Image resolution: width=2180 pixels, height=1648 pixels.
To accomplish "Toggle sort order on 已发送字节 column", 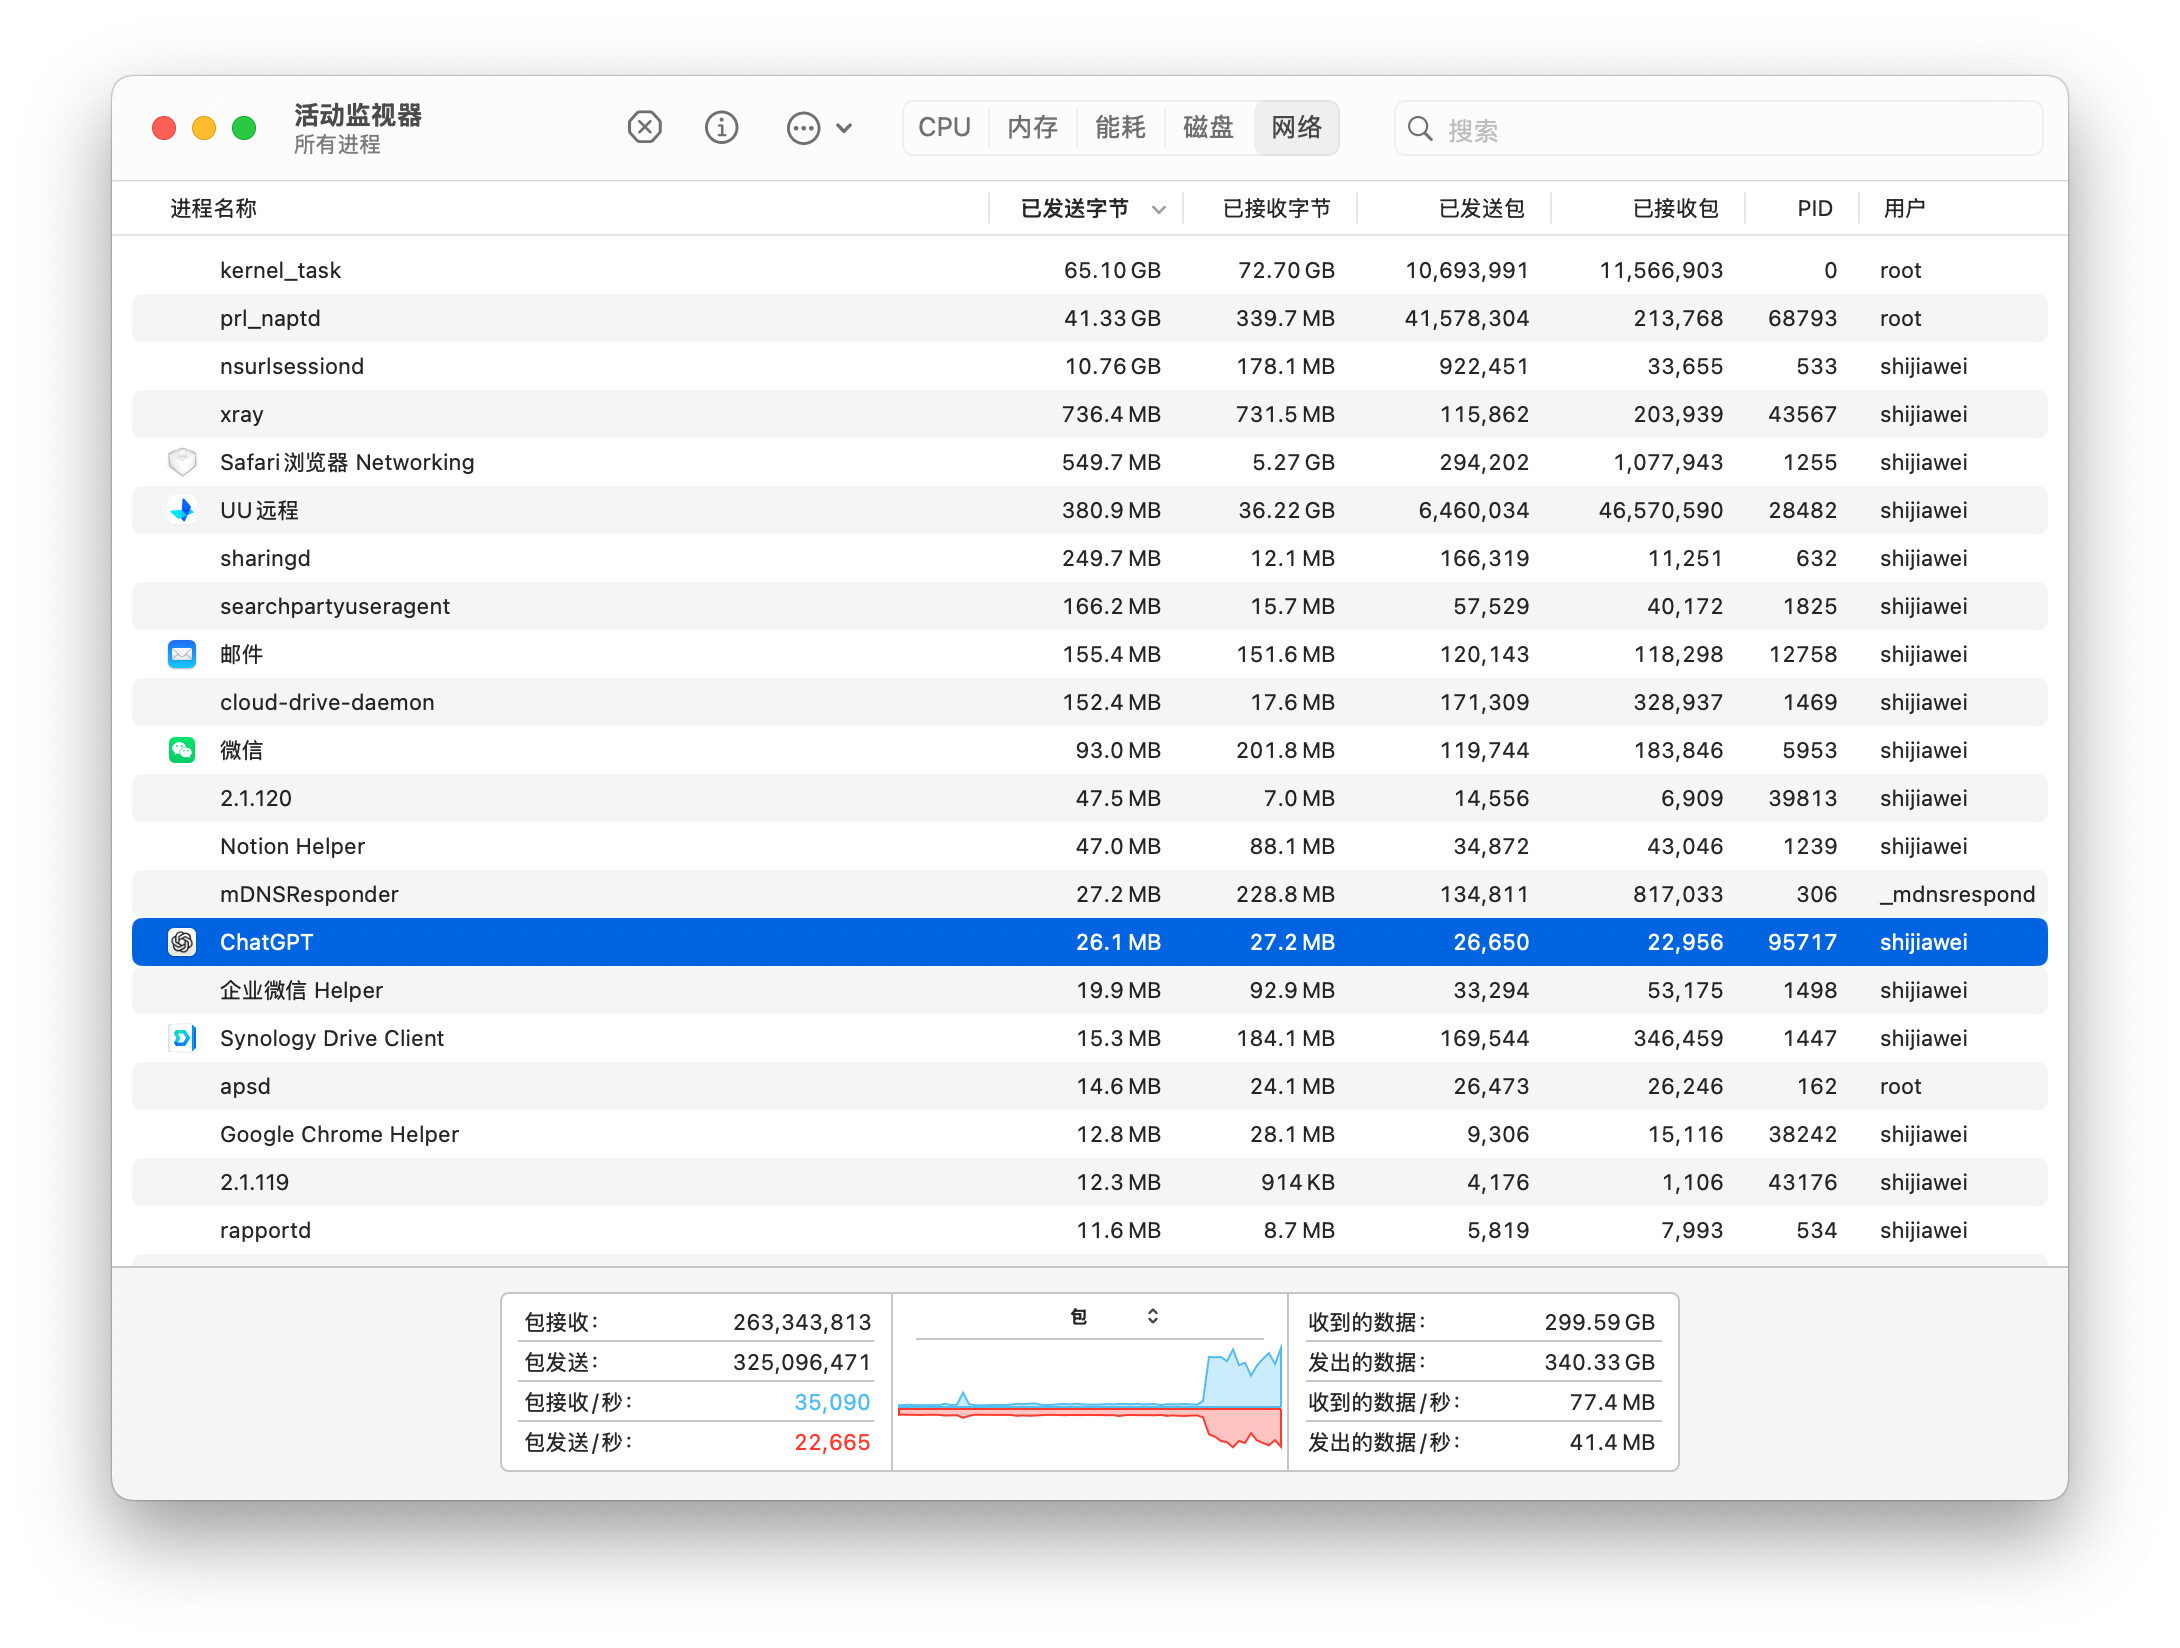I will point(1086,208).
